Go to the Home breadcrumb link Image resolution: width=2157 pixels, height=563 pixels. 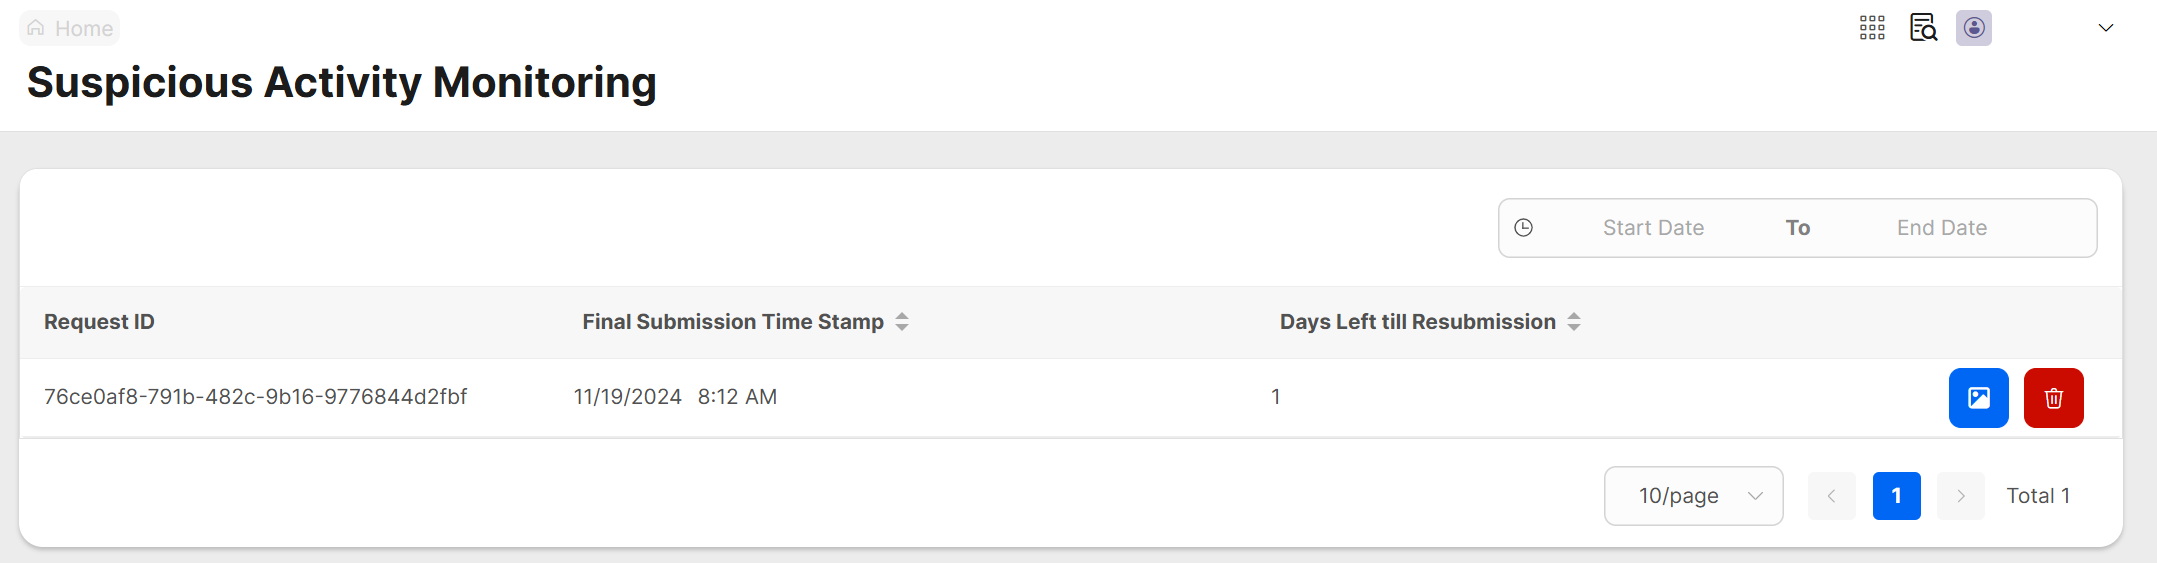pos(84,29)
